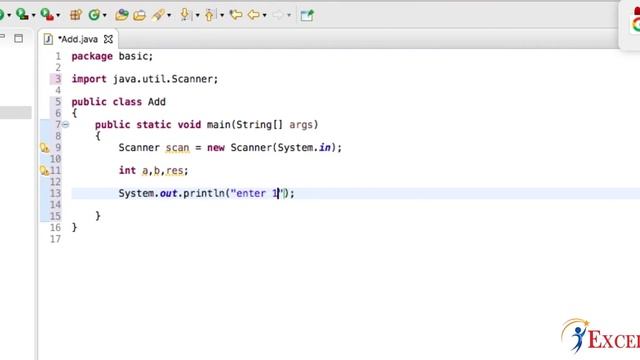
Task: Click the method closing brace on line 15
Action: click(x=98, y=216)
